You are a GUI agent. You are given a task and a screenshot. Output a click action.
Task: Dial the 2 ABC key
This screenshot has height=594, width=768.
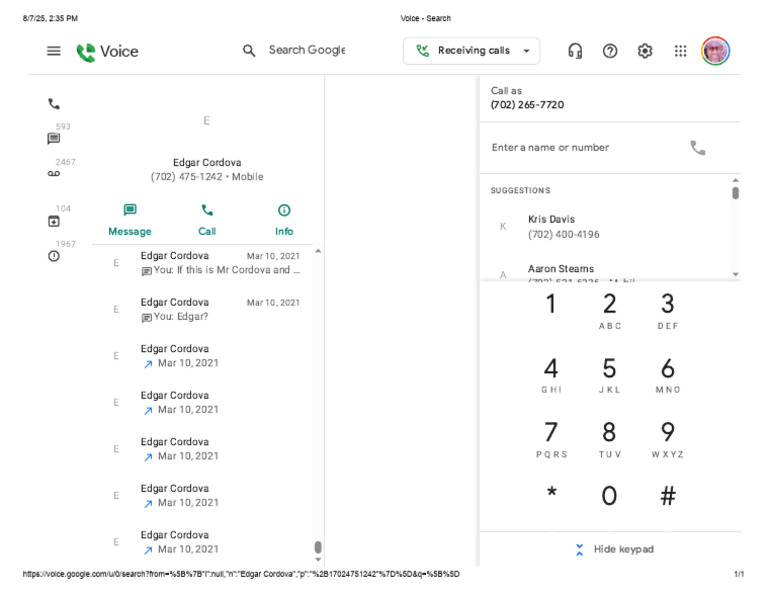(x=609, y=310)
